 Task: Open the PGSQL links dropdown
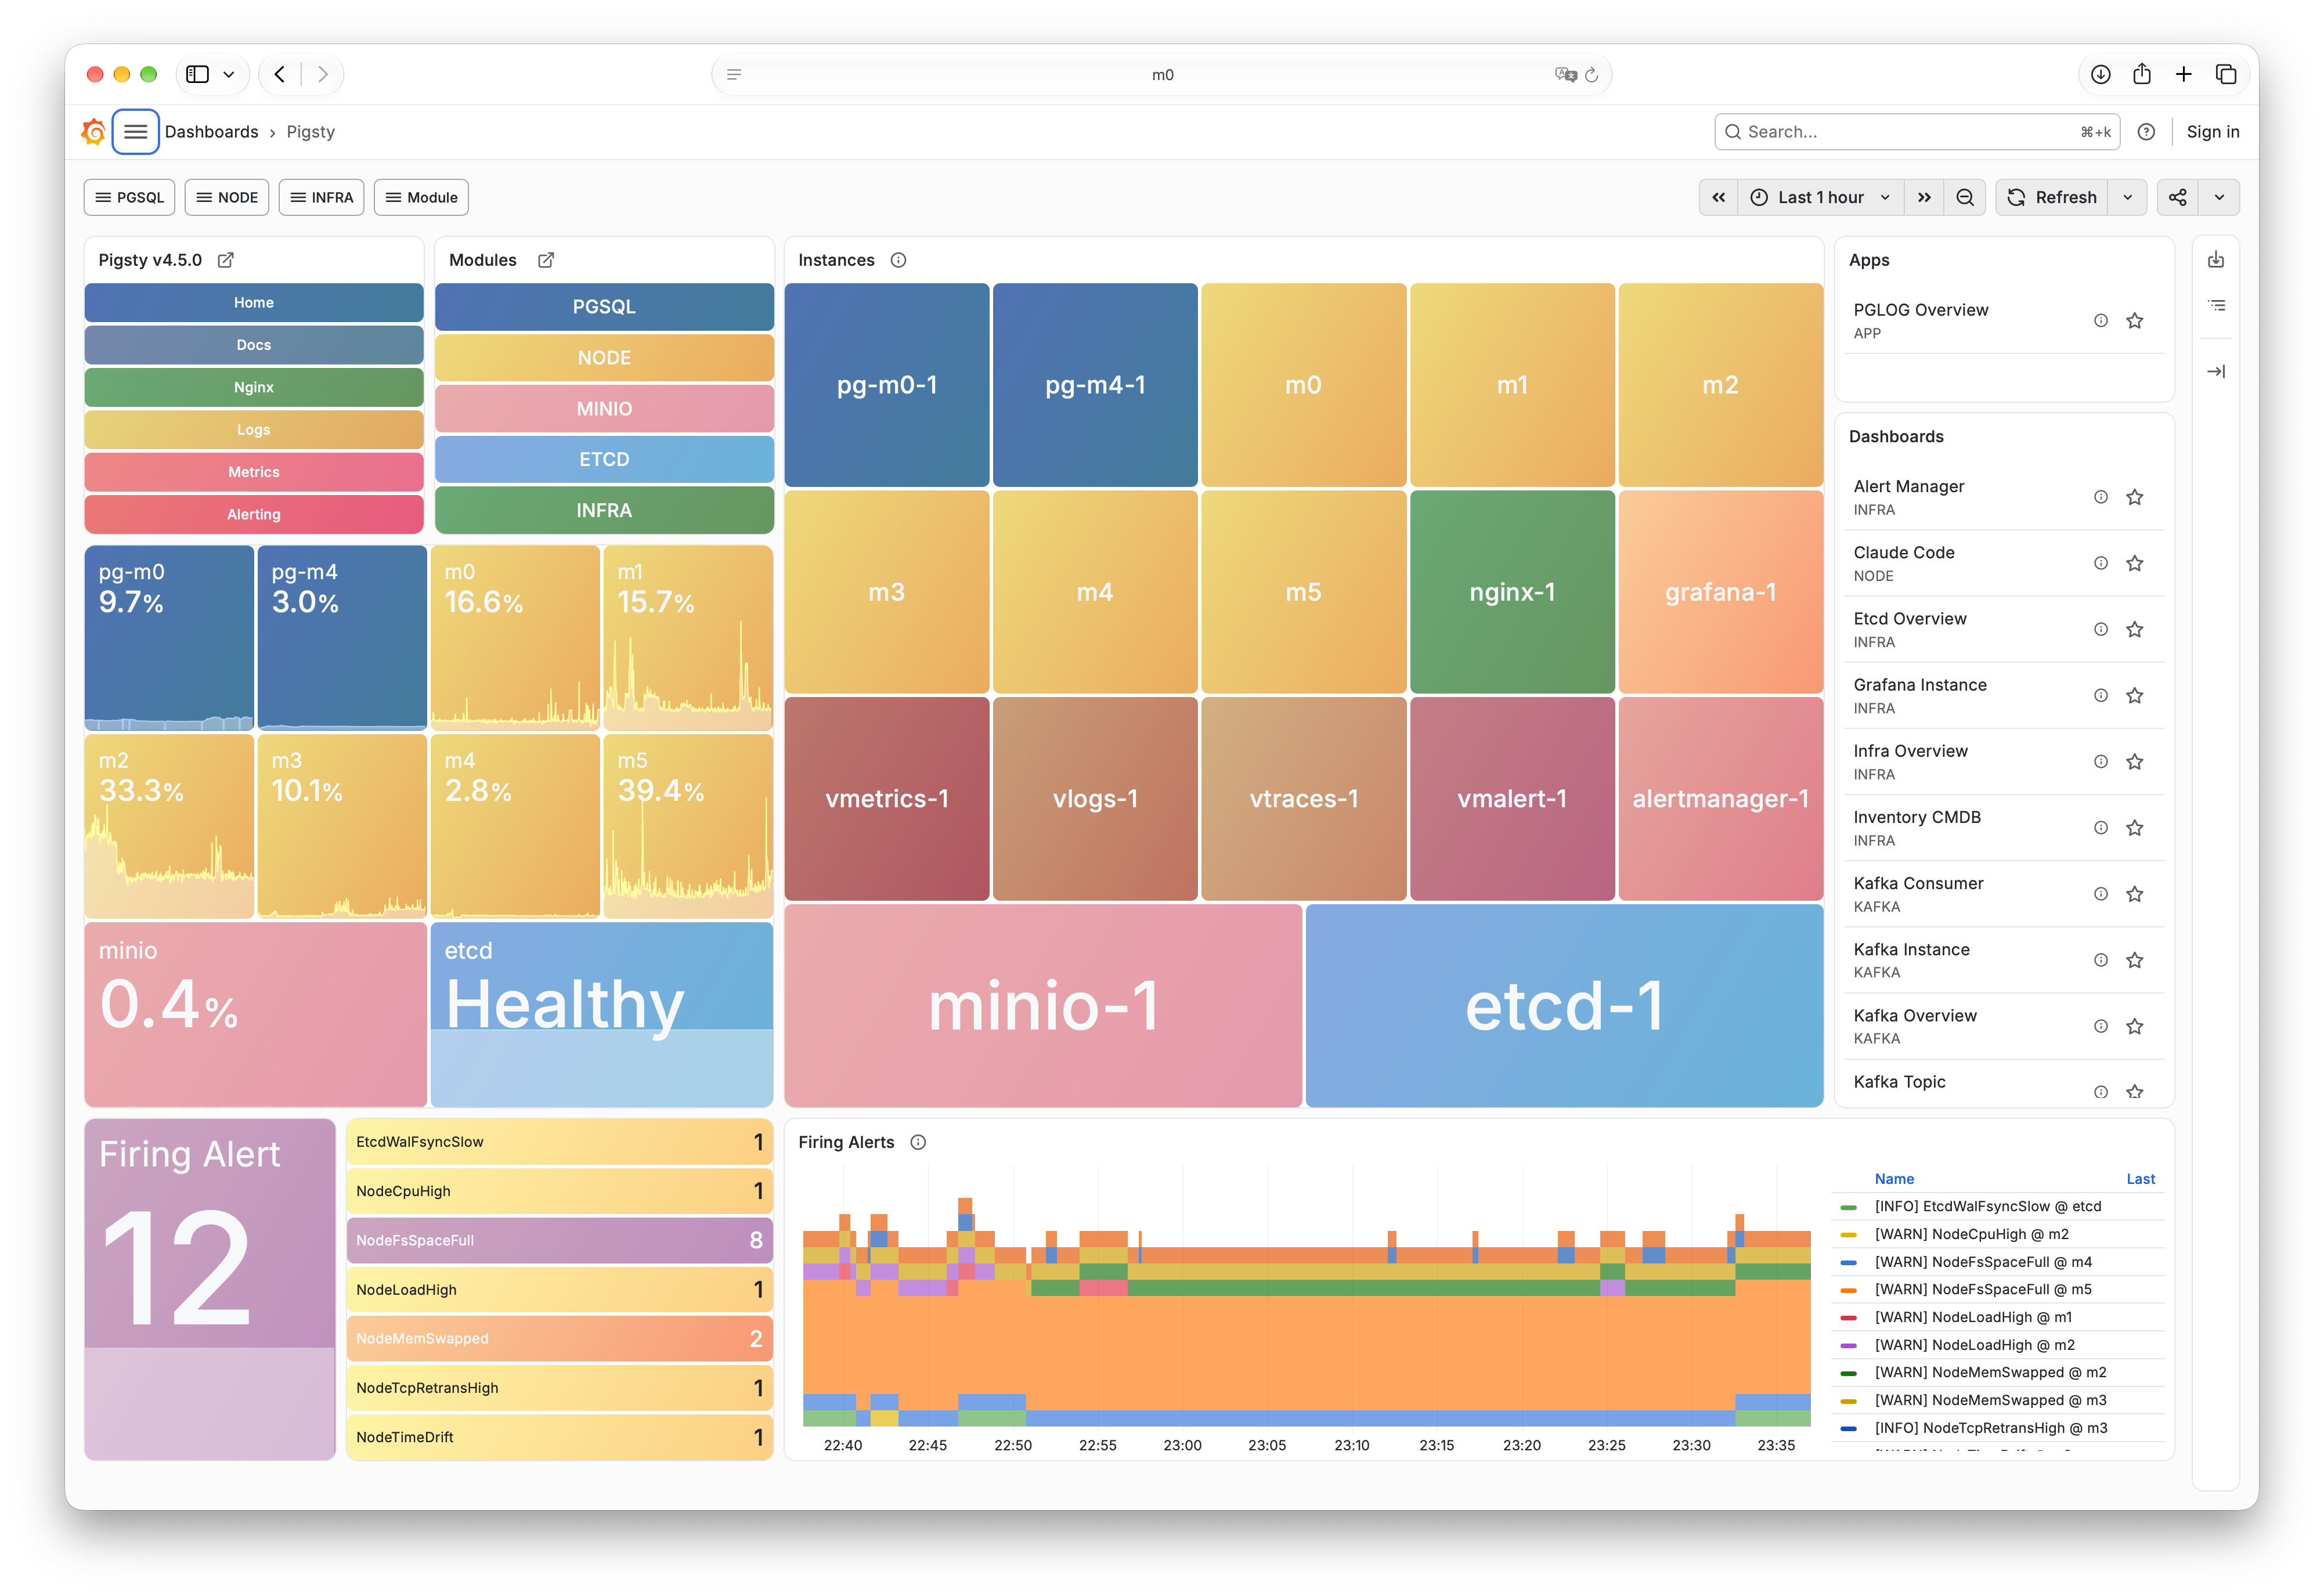pyautogui.click(x=130, y=197)
